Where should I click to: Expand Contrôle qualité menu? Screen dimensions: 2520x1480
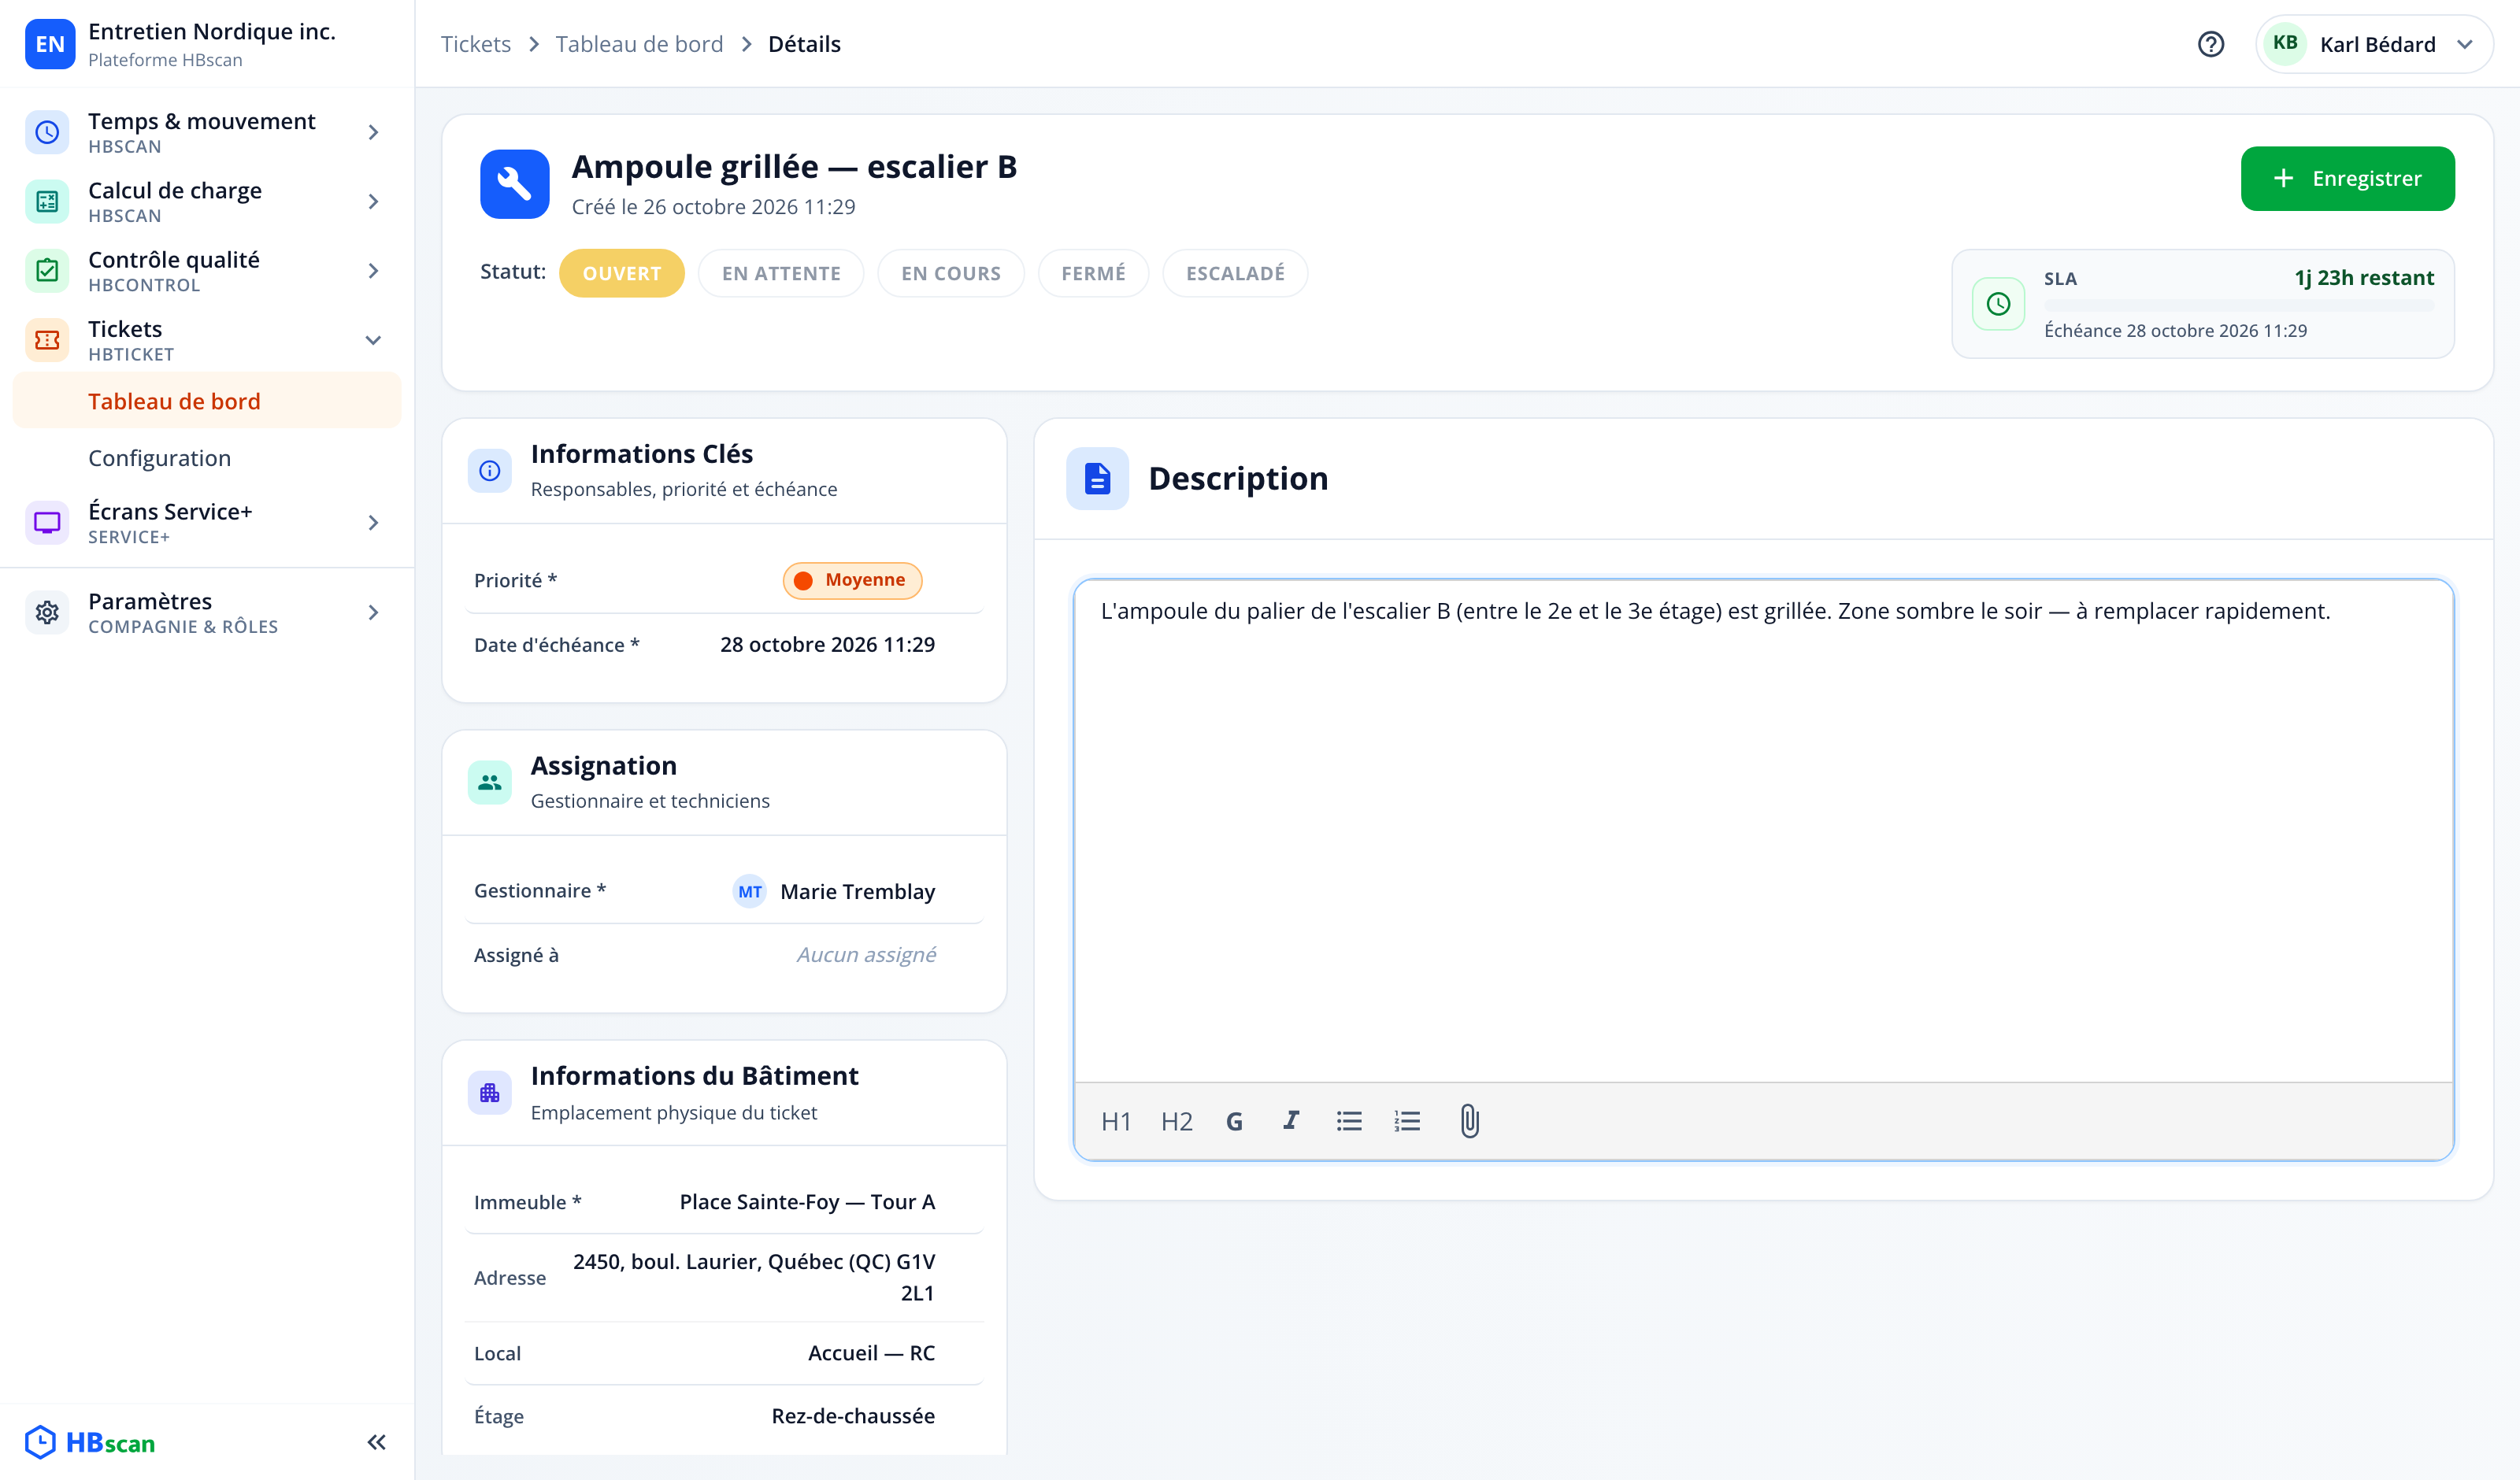pos(207,270)
